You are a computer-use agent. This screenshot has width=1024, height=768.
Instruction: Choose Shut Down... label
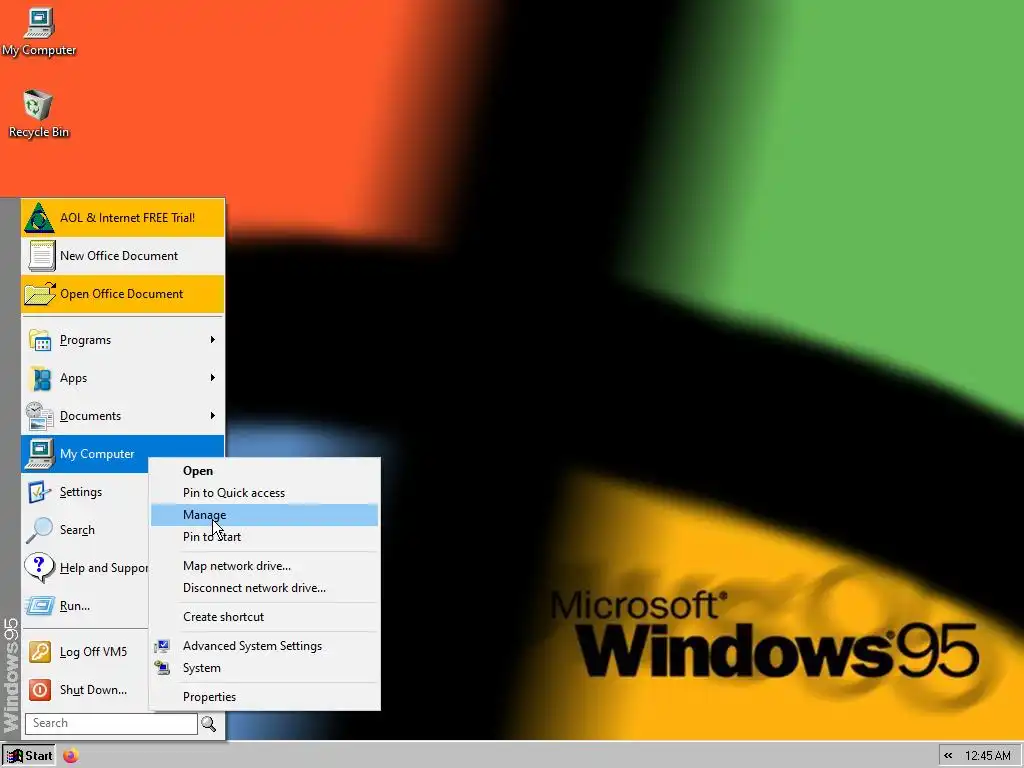click(93, 690)
